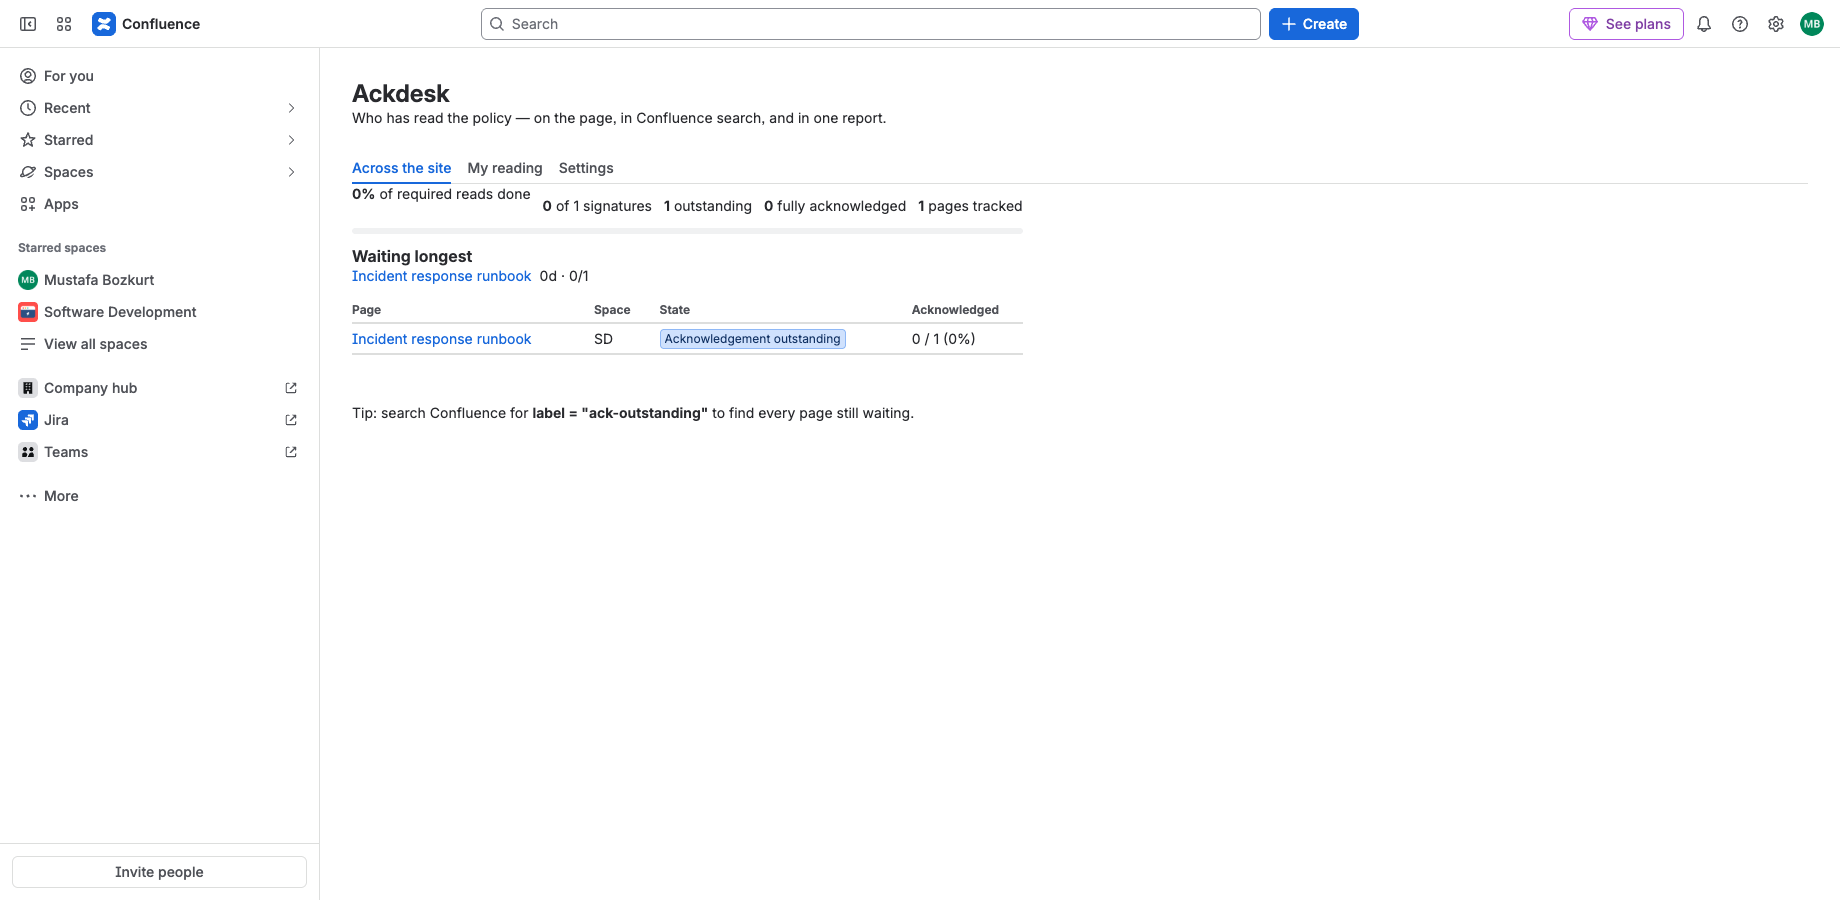Switch to the Across the site tab
The image size is (1840, 900).
[401, 168]
